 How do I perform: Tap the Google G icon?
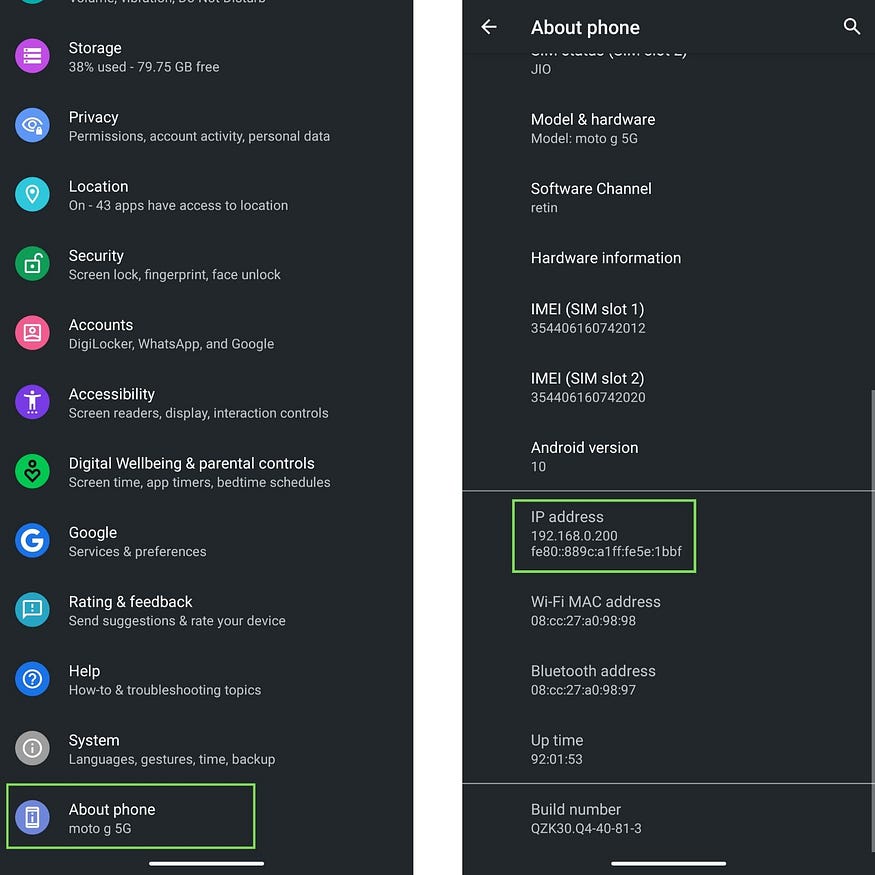(32, 540)
